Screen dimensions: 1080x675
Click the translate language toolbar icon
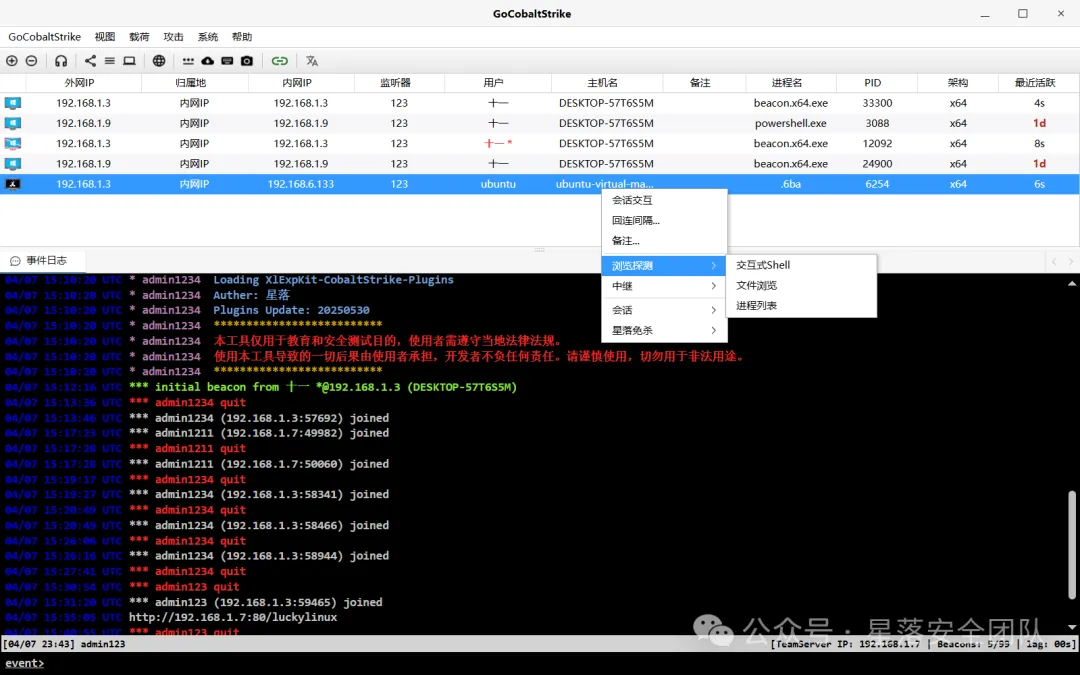312,61
